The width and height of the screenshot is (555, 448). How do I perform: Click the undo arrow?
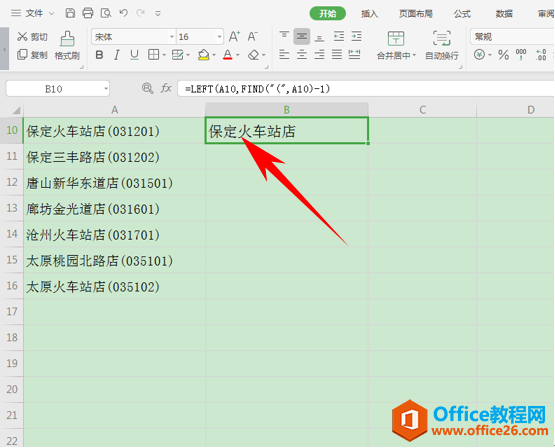123,13
